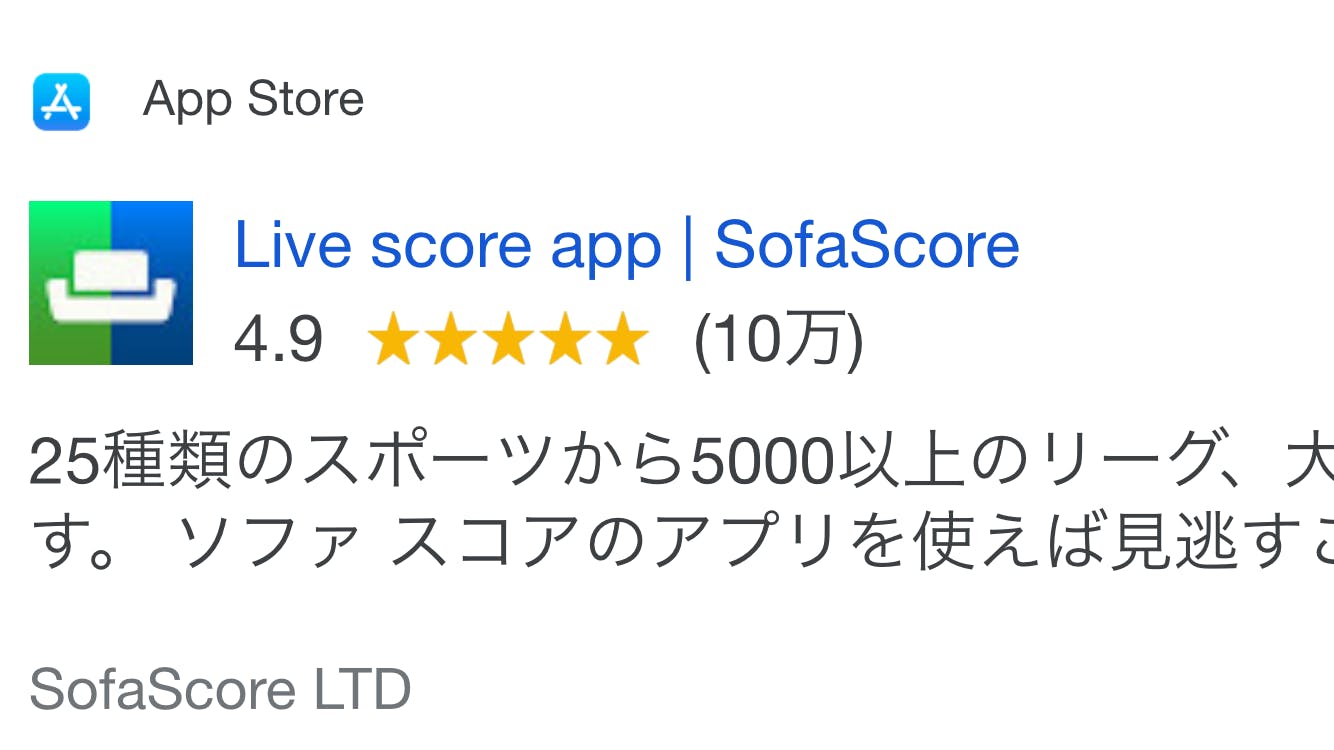Click the fourth gold rating star

pos(565,339)
